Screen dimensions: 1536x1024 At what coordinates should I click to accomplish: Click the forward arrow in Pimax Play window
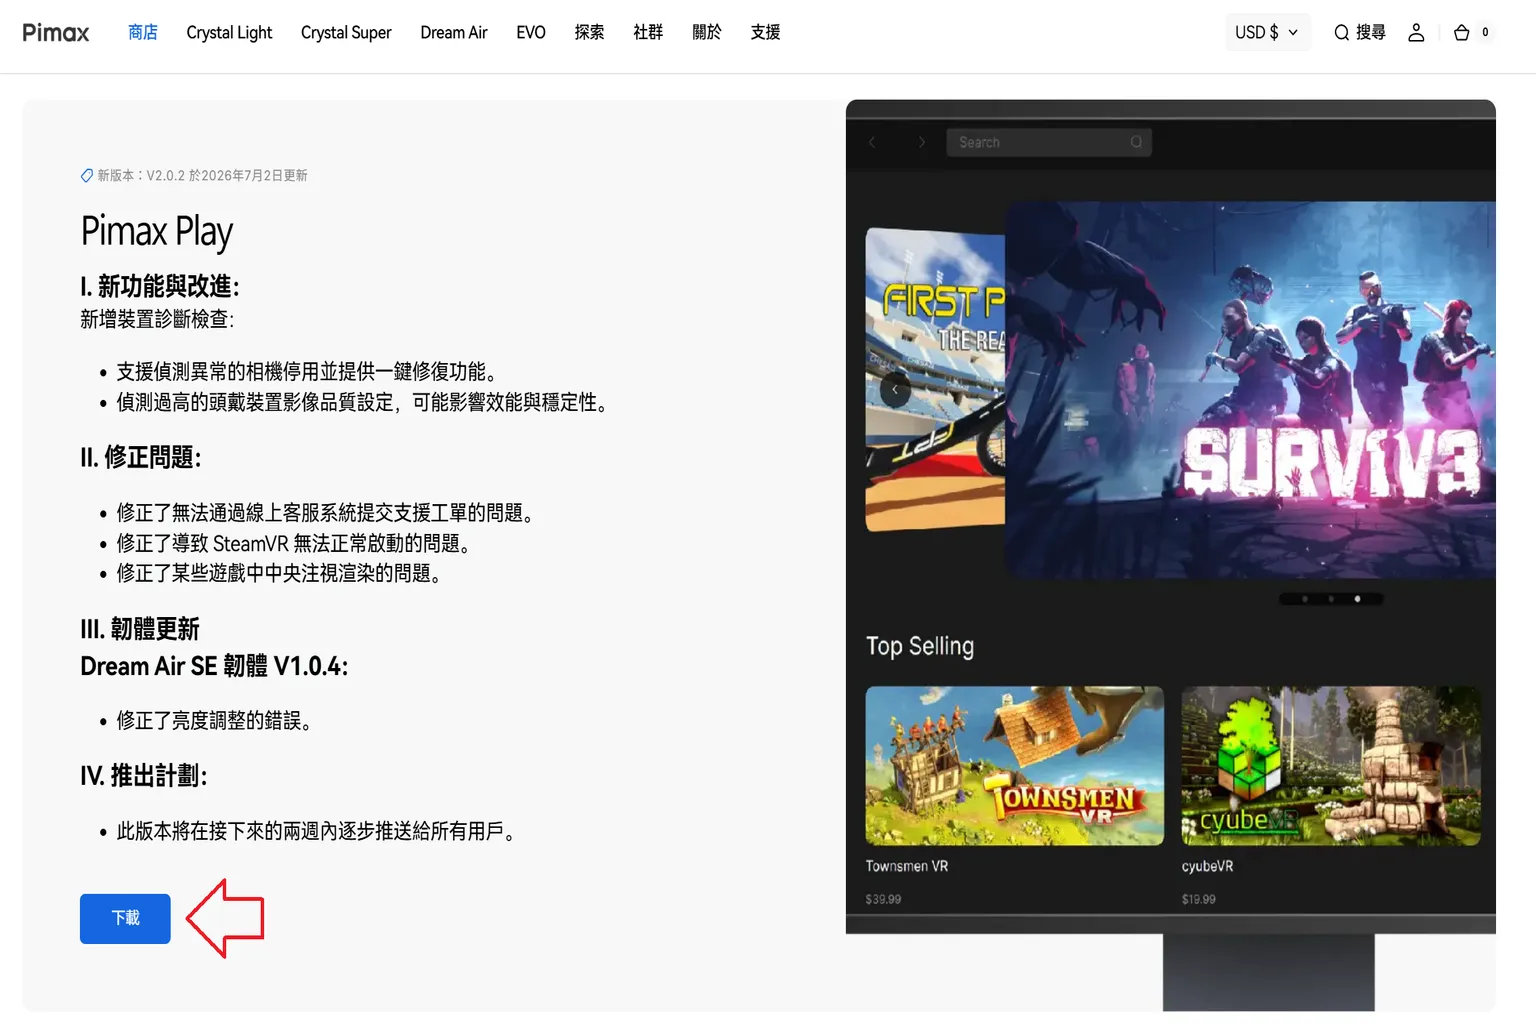pyautogui.click(x=921, y=142)
